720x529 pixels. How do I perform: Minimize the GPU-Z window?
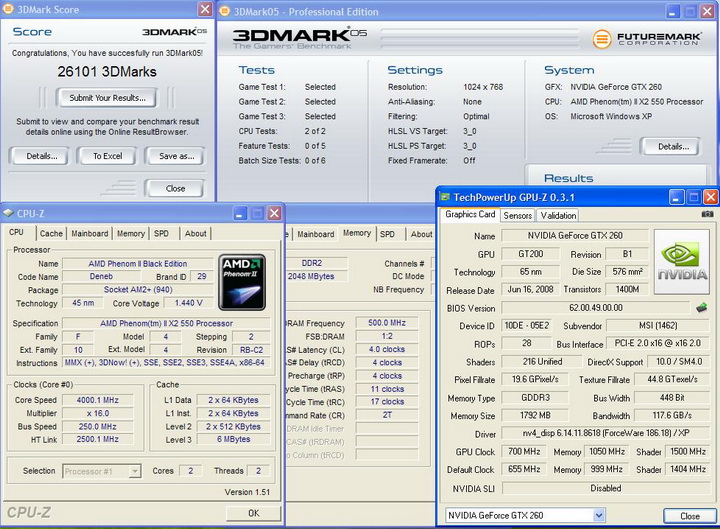click(676, 197)
